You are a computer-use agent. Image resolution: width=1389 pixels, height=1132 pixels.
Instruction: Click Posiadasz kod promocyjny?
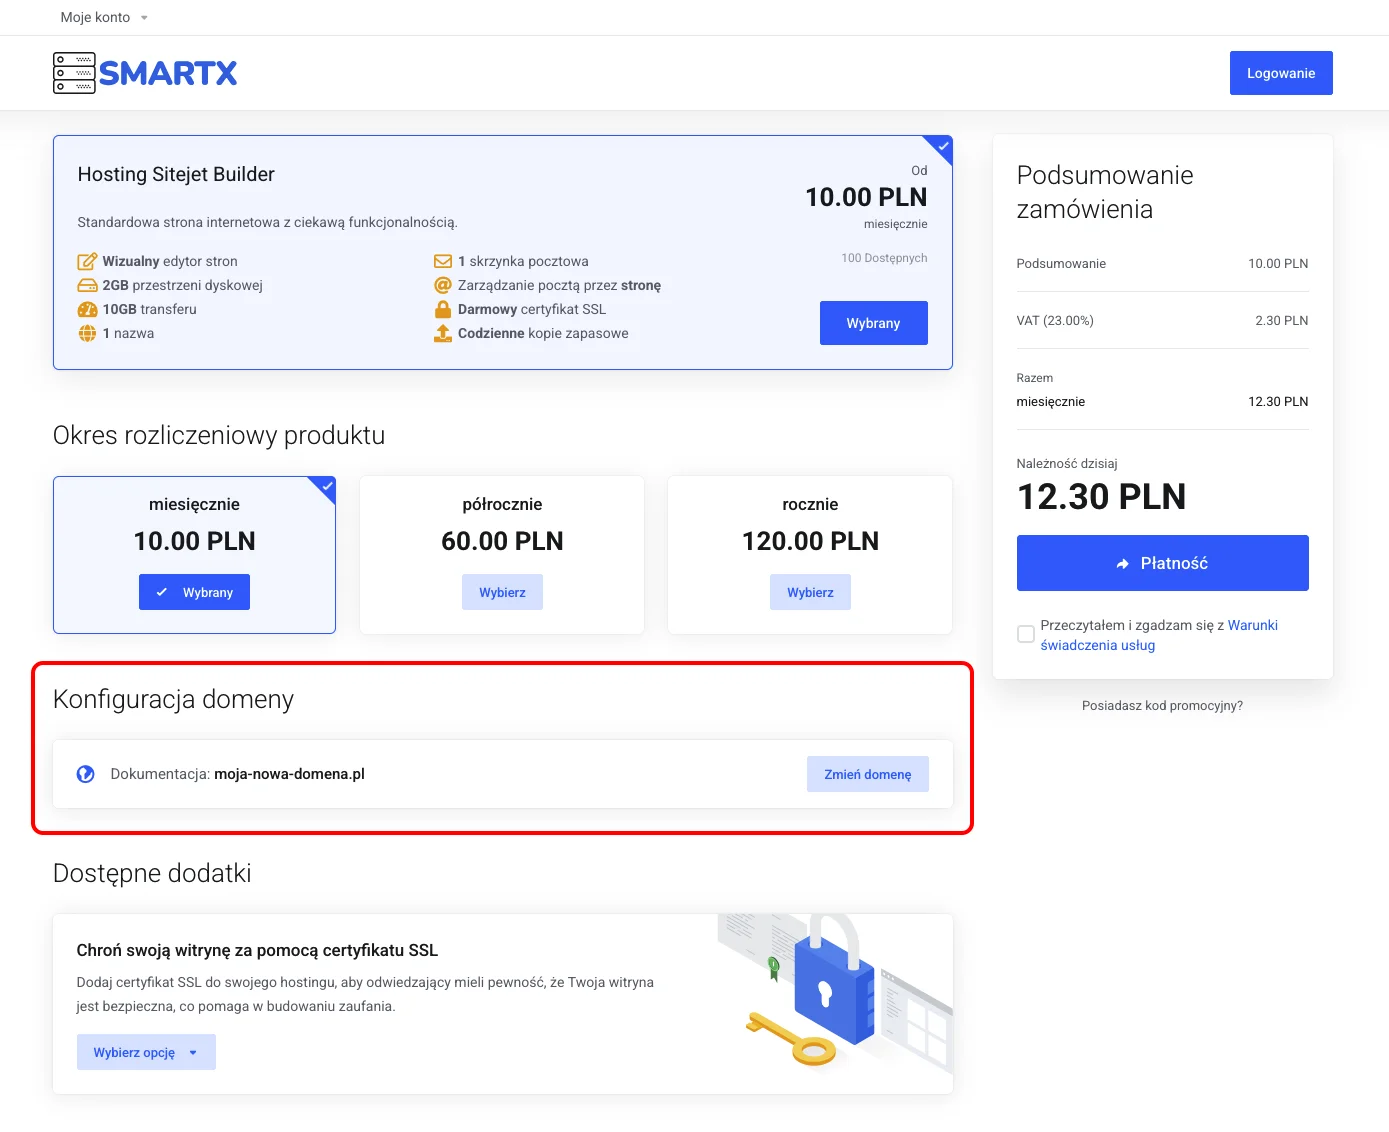(1162, 705)
